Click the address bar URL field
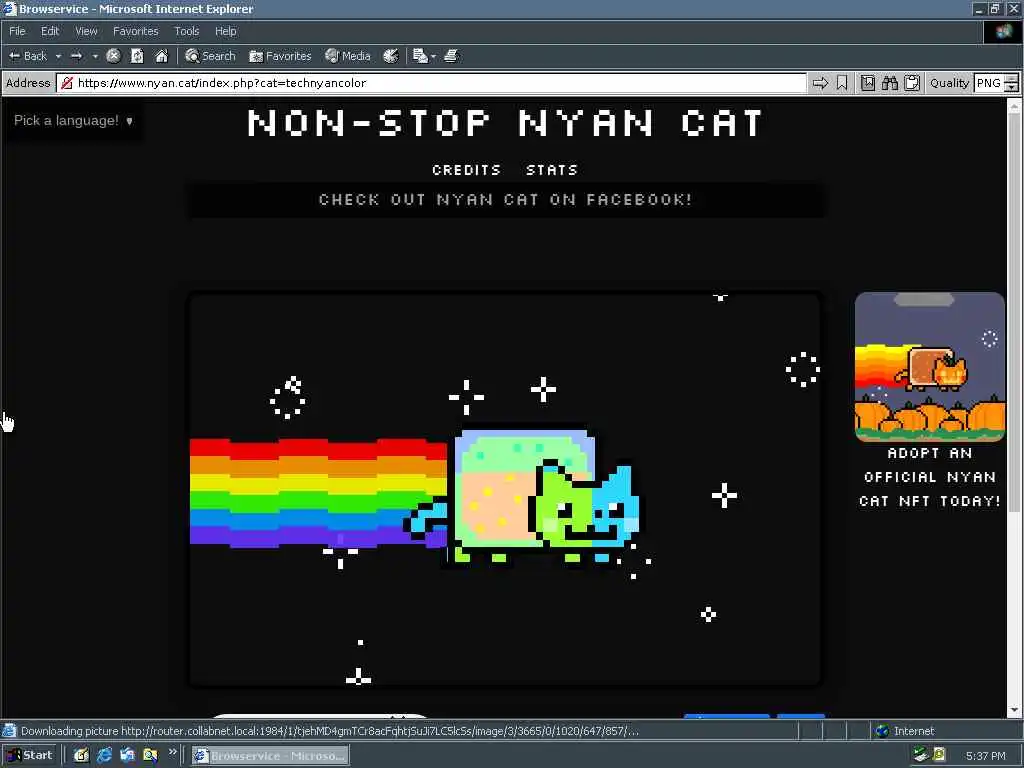The image size is (1024, 768). coord(431,83)
